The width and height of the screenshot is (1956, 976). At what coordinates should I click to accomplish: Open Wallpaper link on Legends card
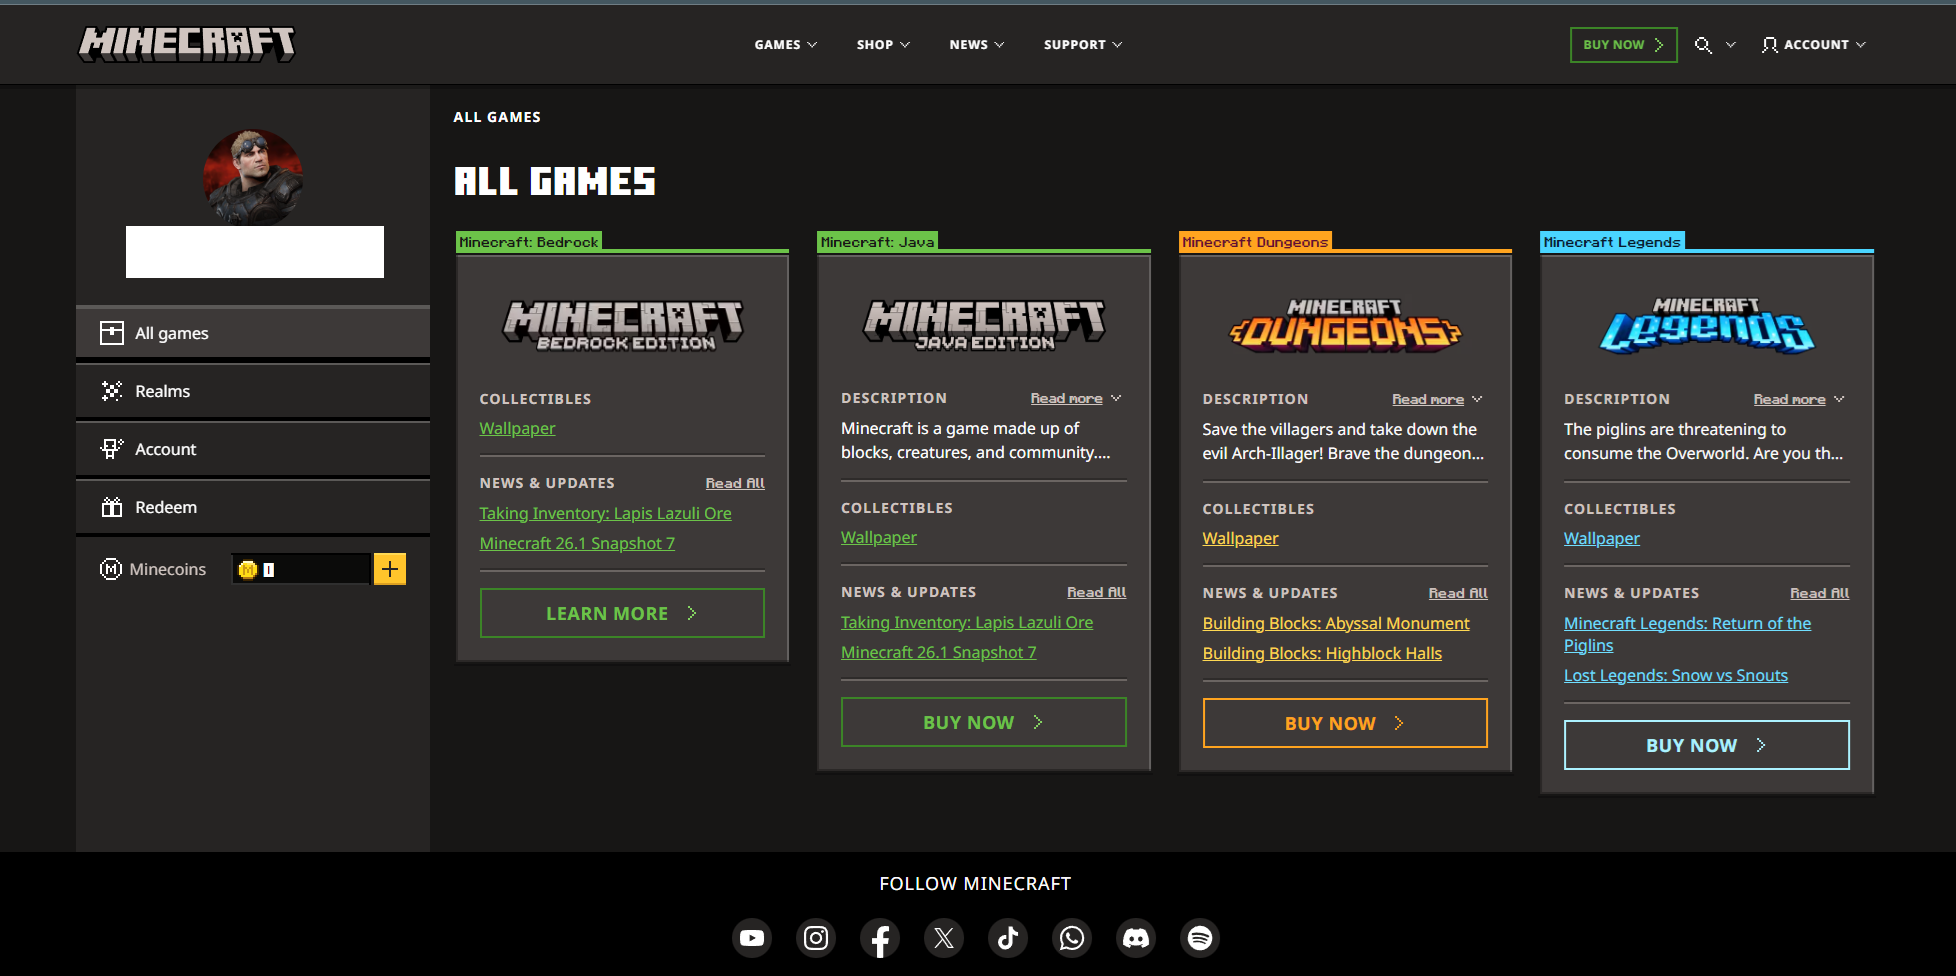click(x=1602, y=538)
